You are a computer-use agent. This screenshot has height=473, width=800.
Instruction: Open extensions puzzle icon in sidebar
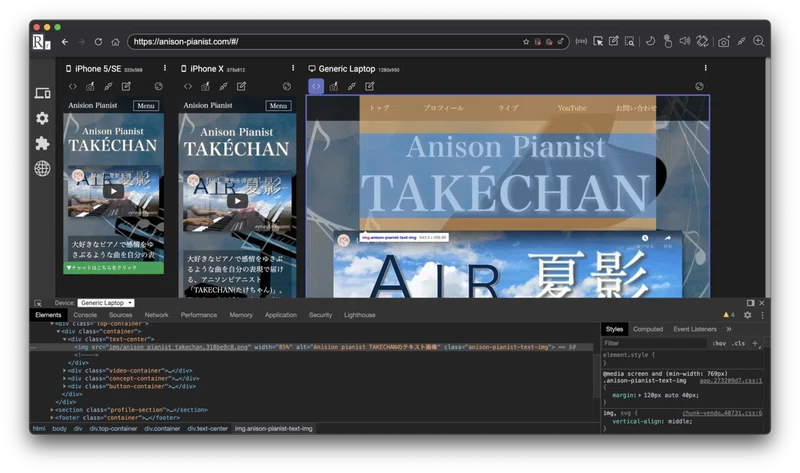coord(42,143)
